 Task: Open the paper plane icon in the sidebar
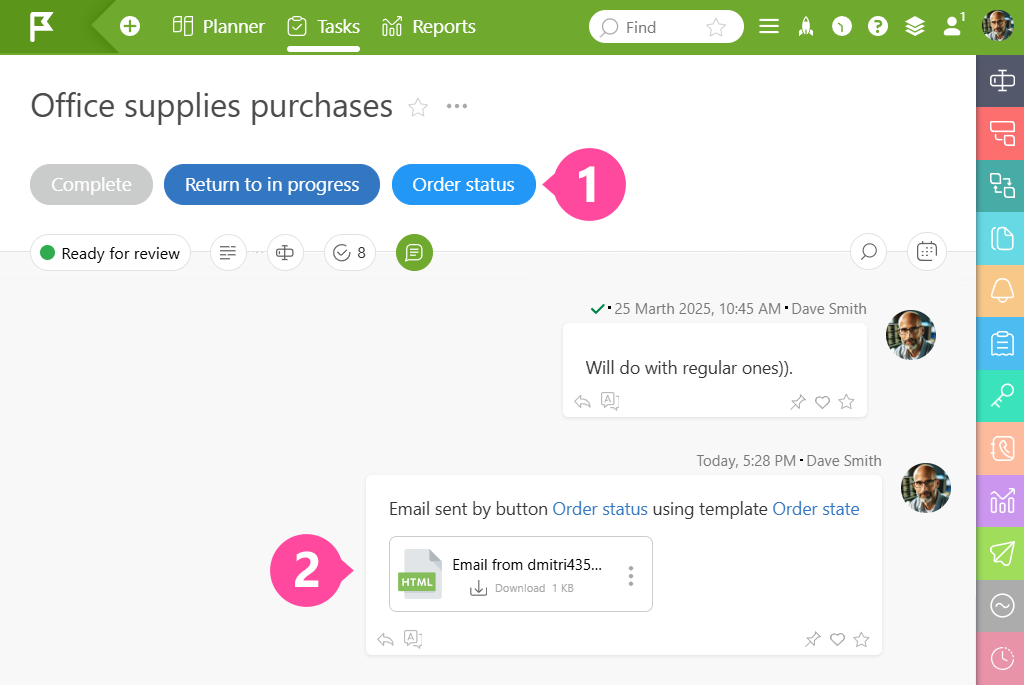[x=1000, y=554]
